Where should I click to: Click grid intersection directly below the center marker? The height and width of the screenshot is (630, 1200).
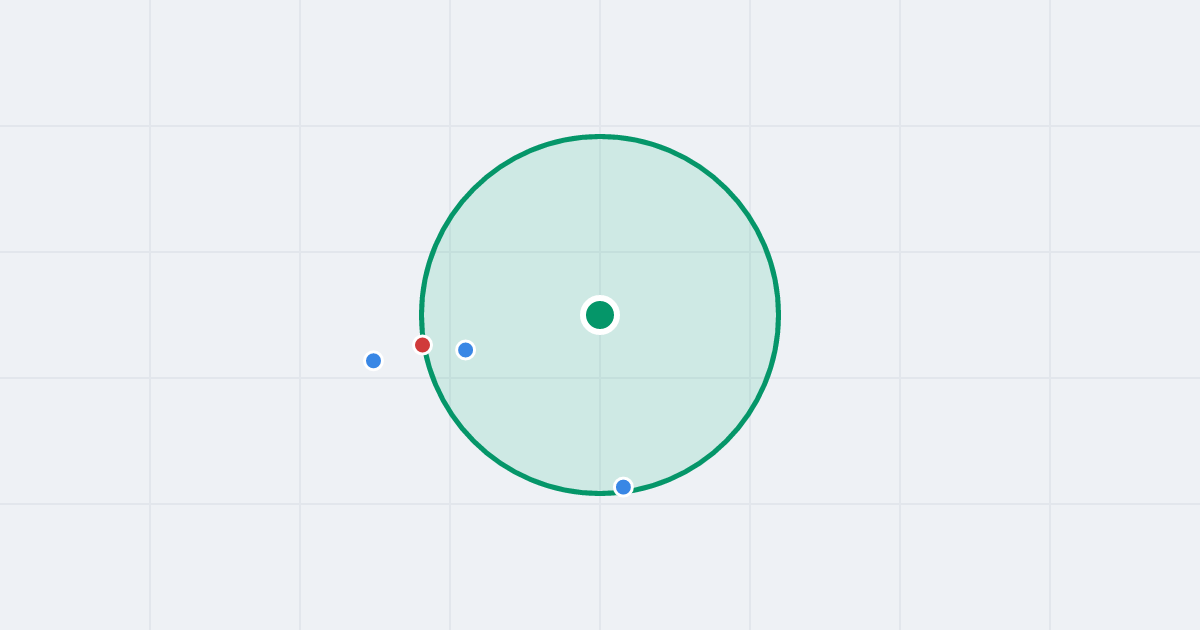tap(600, 378)
